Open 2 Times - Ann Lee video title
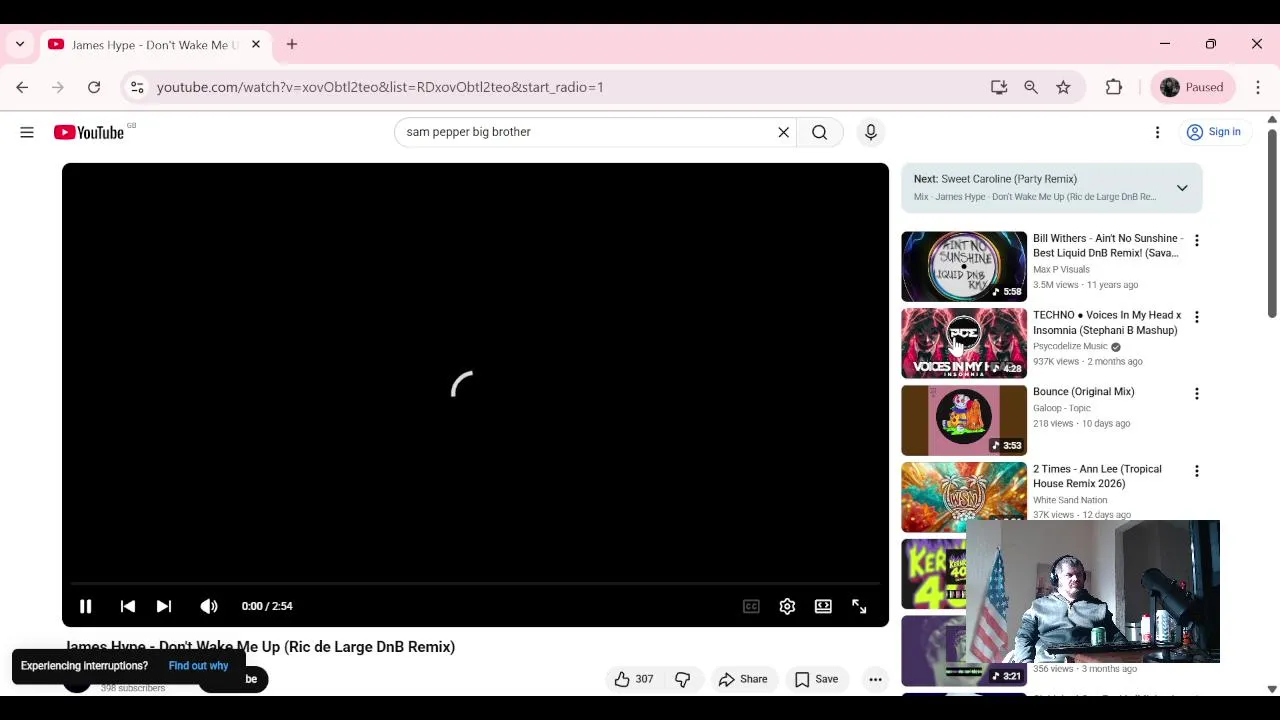The image size is (1280, 720). (x=1097, y=476)
